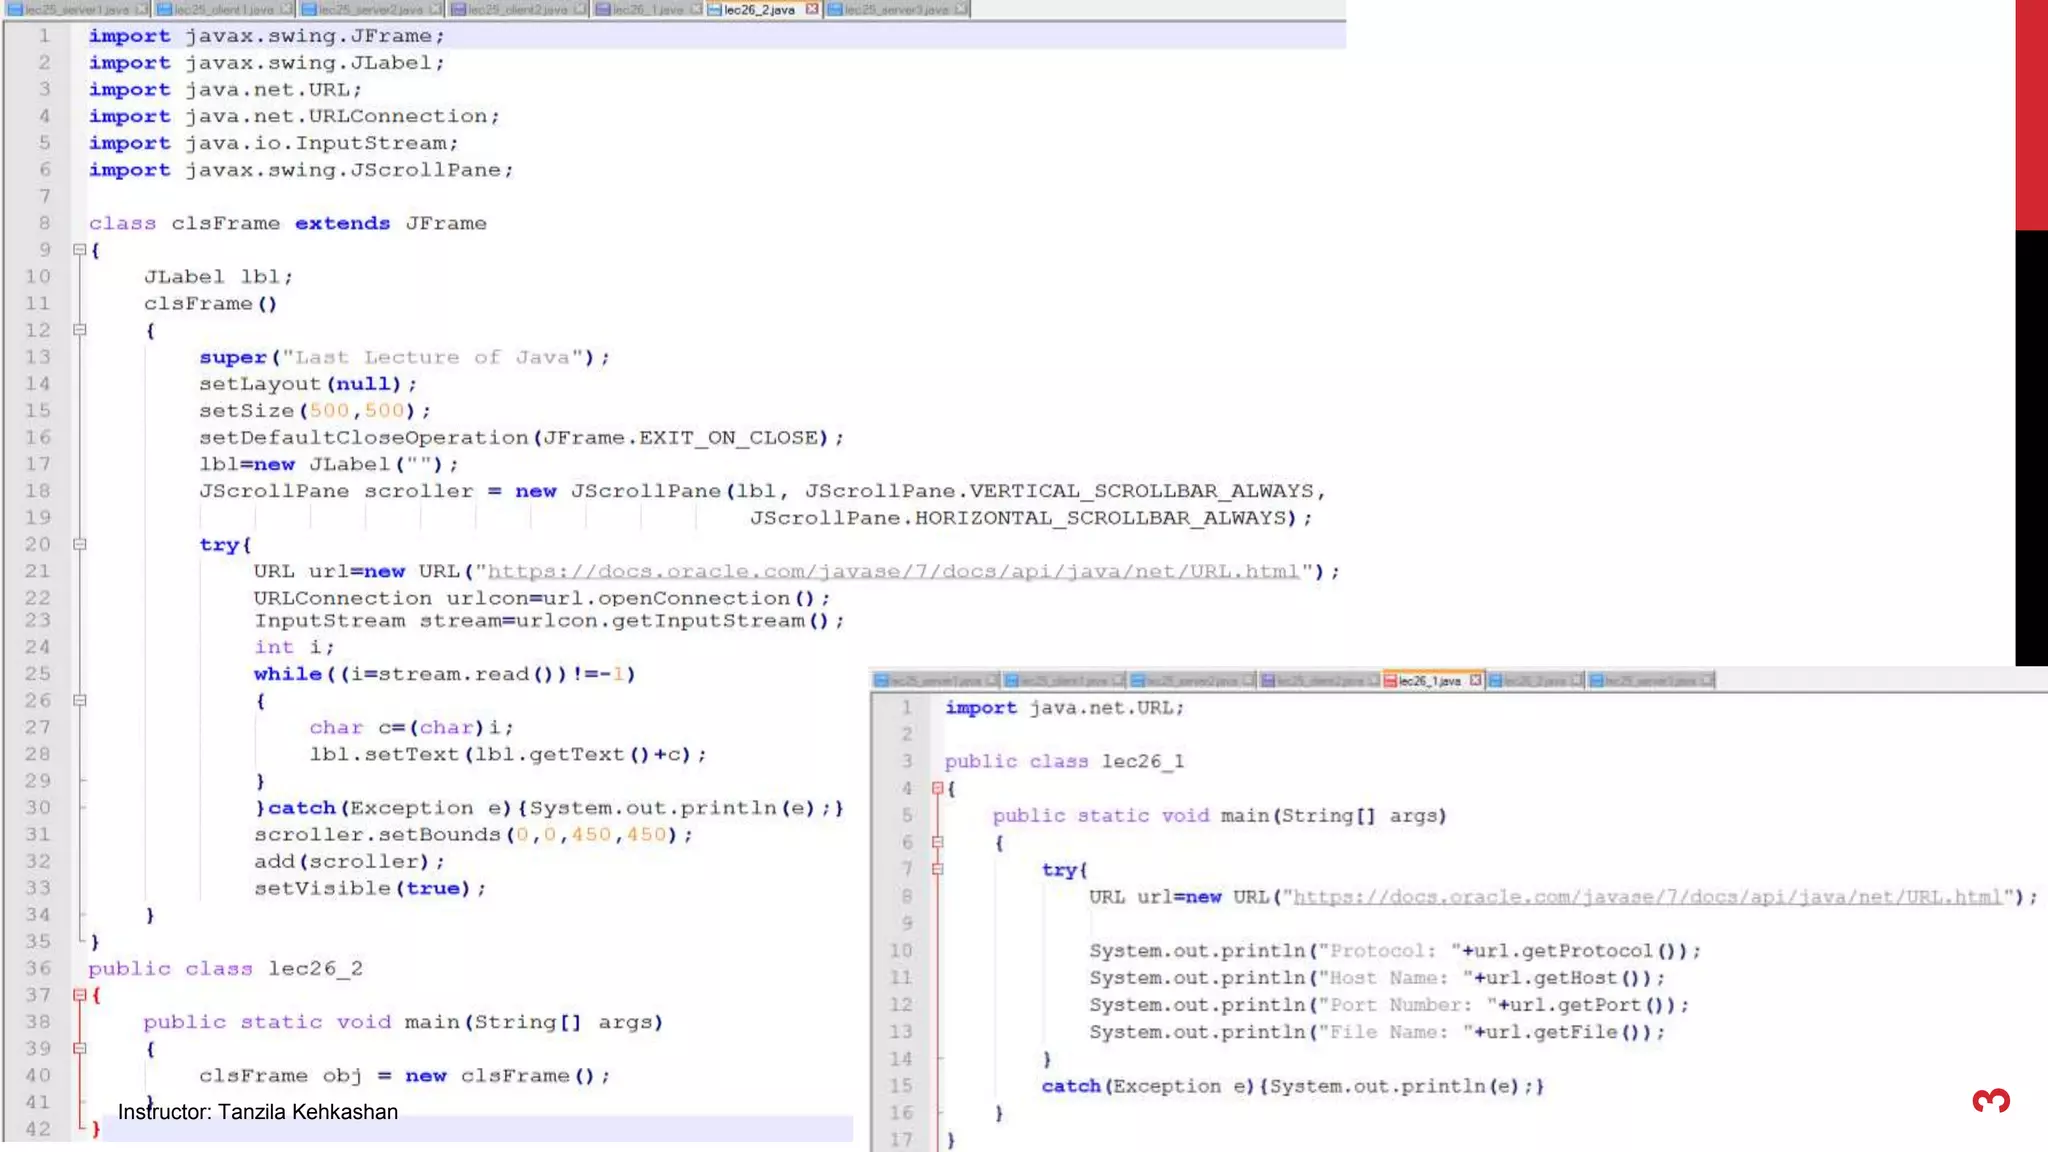Collapse the lec26_1 class red fold marker
Viewport: 2048px width, 1152px height.
(937, 788)
